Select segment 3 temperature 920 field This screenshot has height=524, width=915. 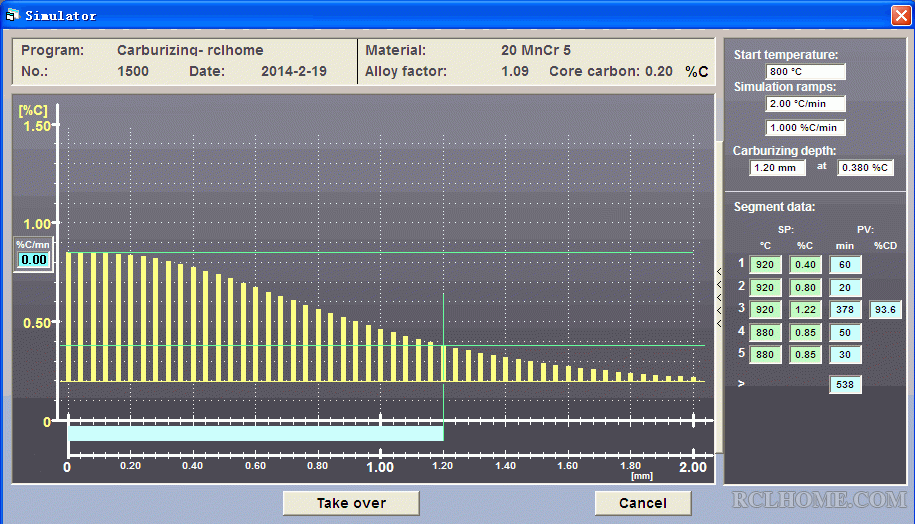pyautogui.click(x=765, y=309)
